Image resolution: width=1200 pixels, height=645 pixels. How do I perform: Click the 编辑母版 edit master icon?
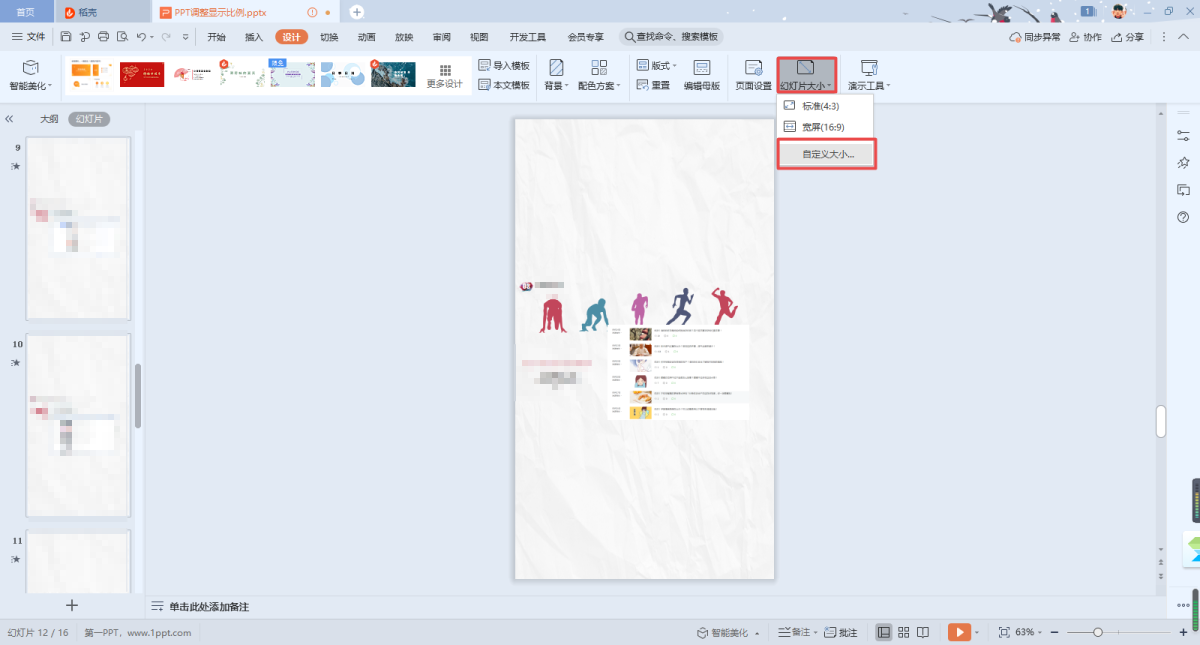click(701, 75)
